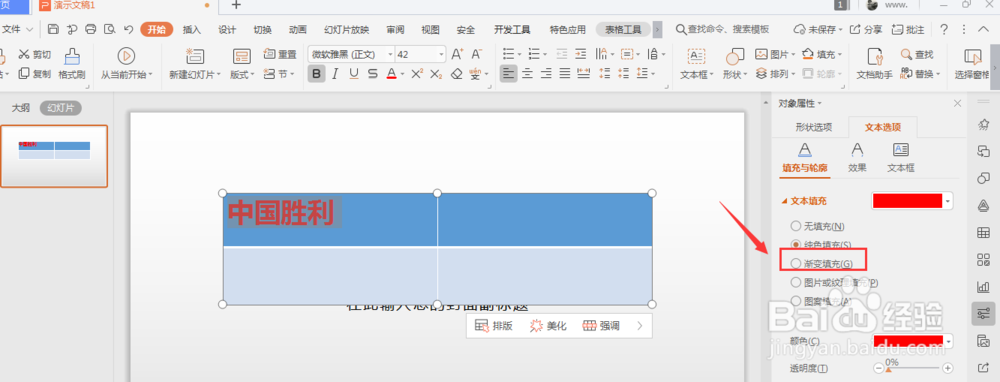Start slideshow from current slide icon

[x=126, y=55]
